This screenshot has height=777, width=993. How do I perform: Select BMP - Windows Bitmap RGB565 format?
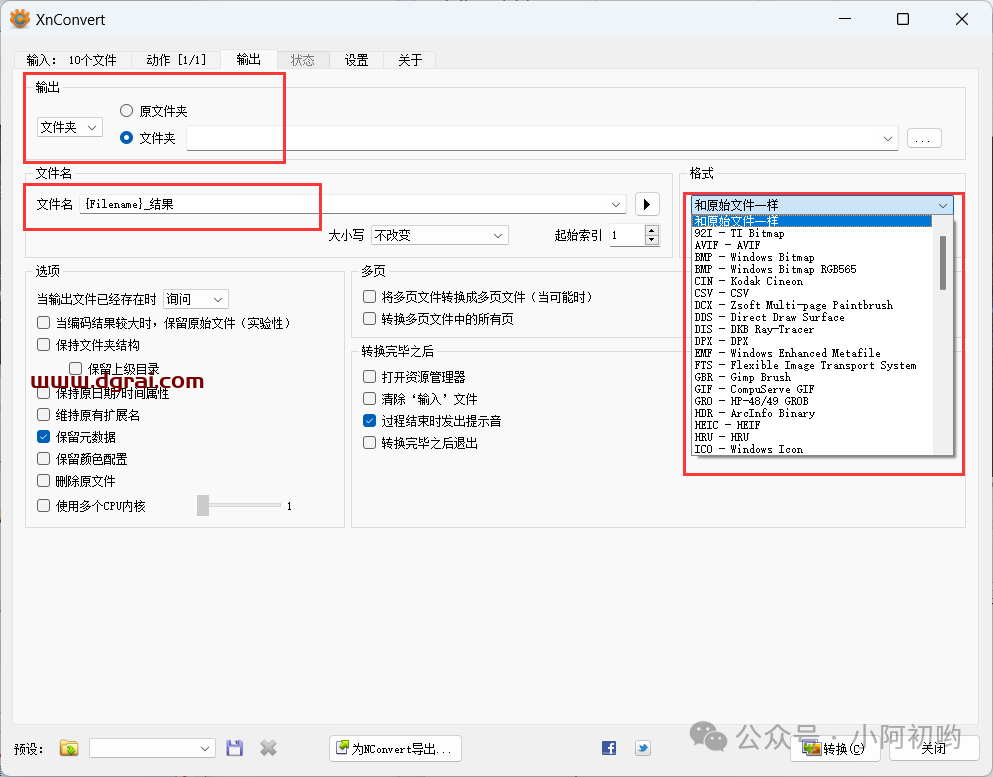point(812,269)
